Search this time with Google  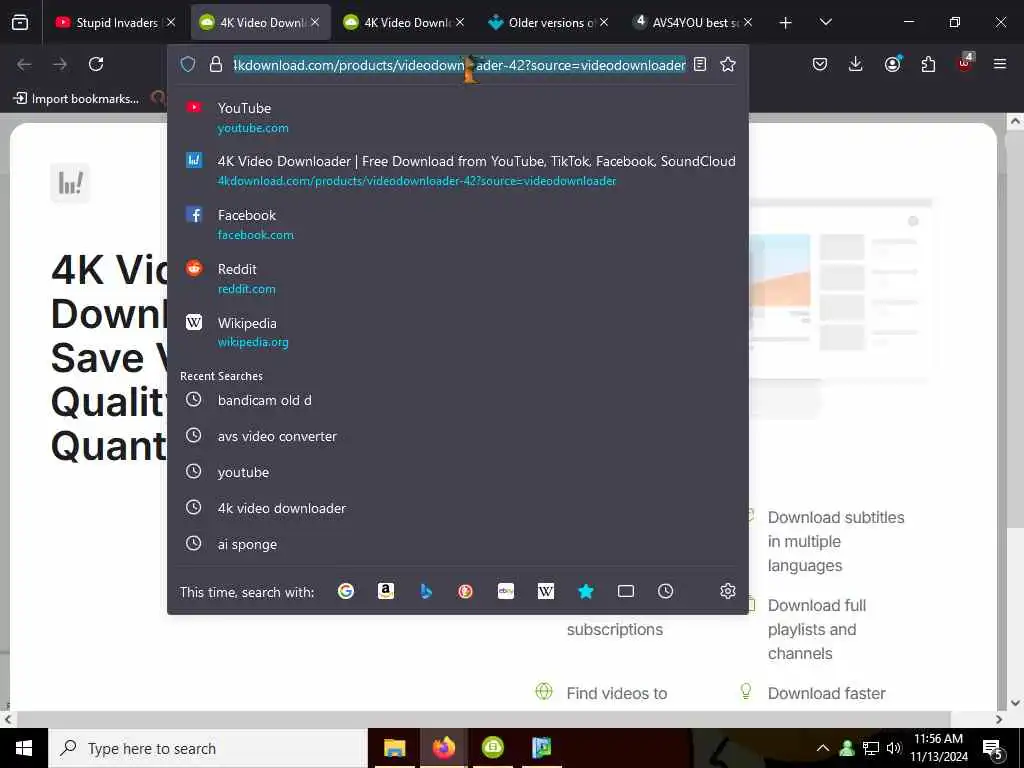(345, 592)
